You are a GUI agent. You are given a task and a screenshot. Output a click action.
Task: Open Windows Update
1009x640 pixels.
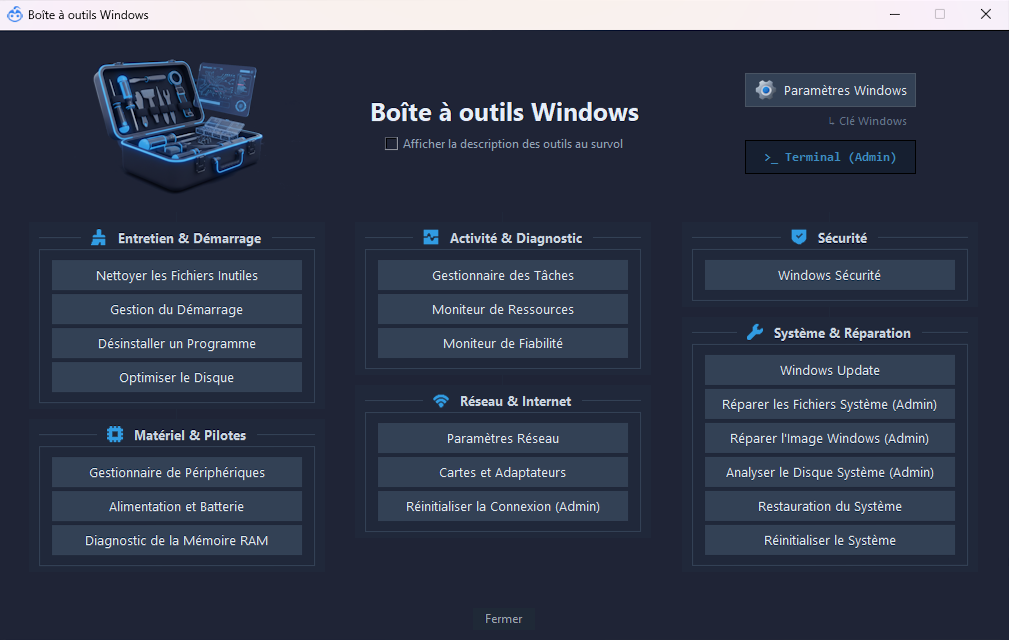tap(829, 370)
